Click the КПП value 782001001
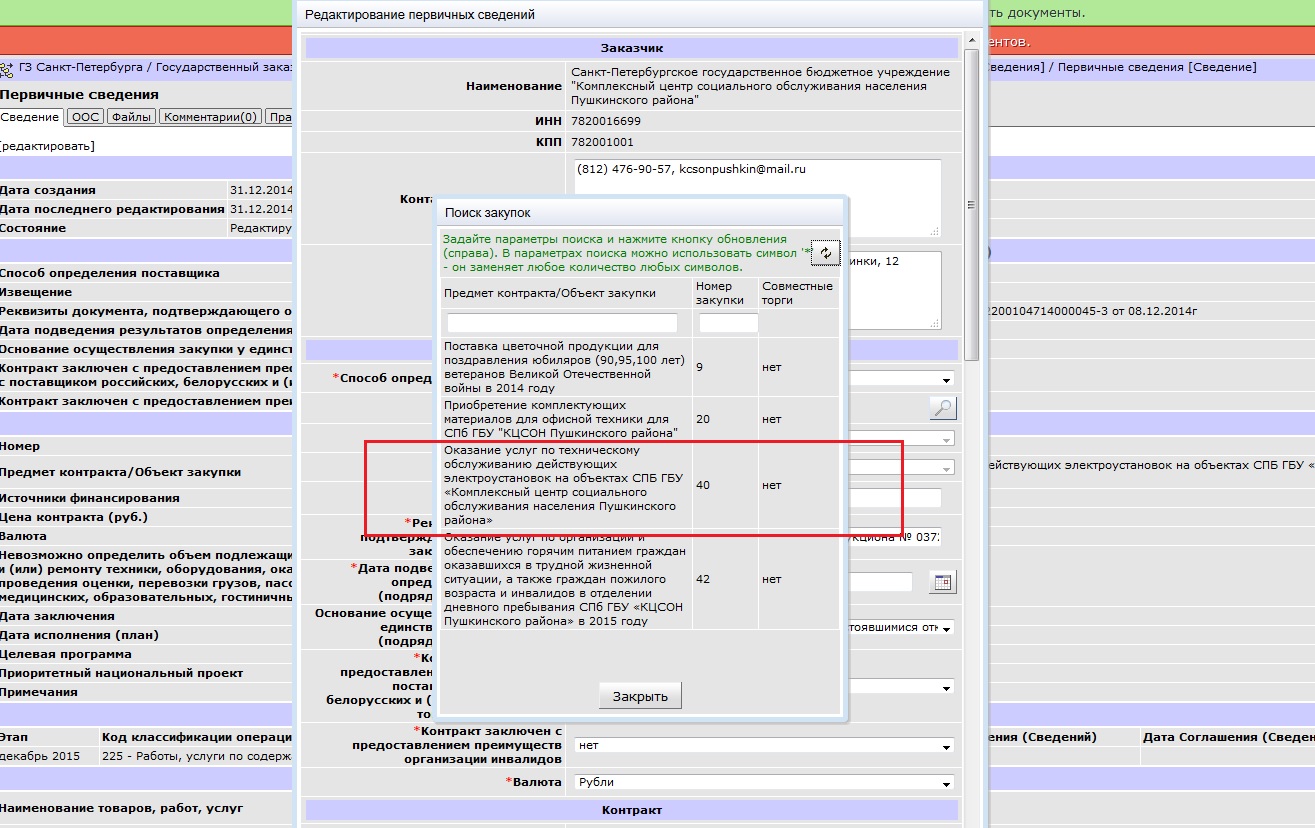Image resolution: width=1315 pixels, height=828 pixels. click(x=602, y=142)
